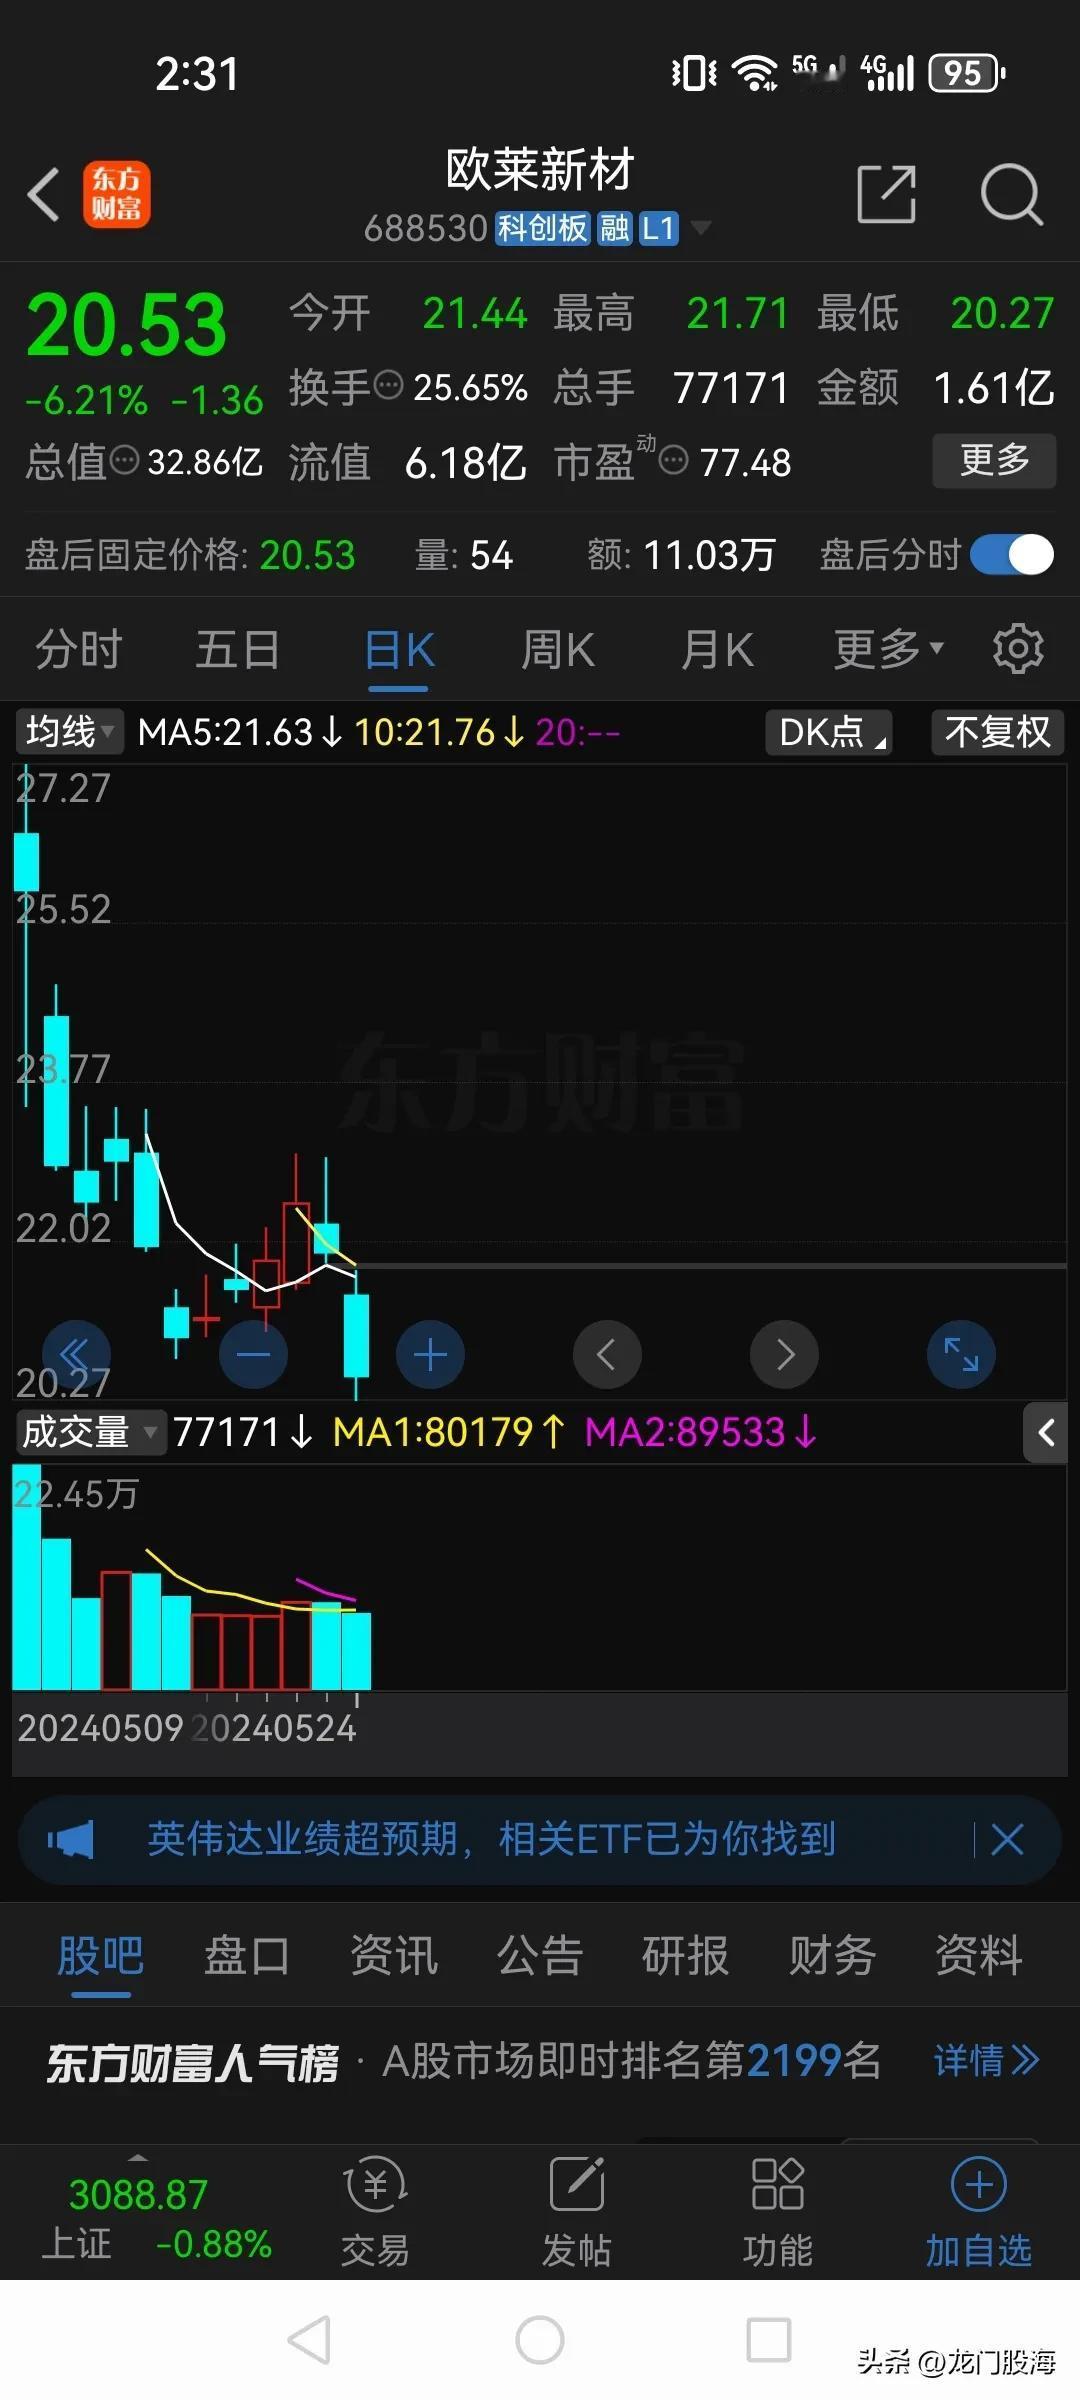
Task: Open 财务 tab
Action: [x=832, y=1955]
